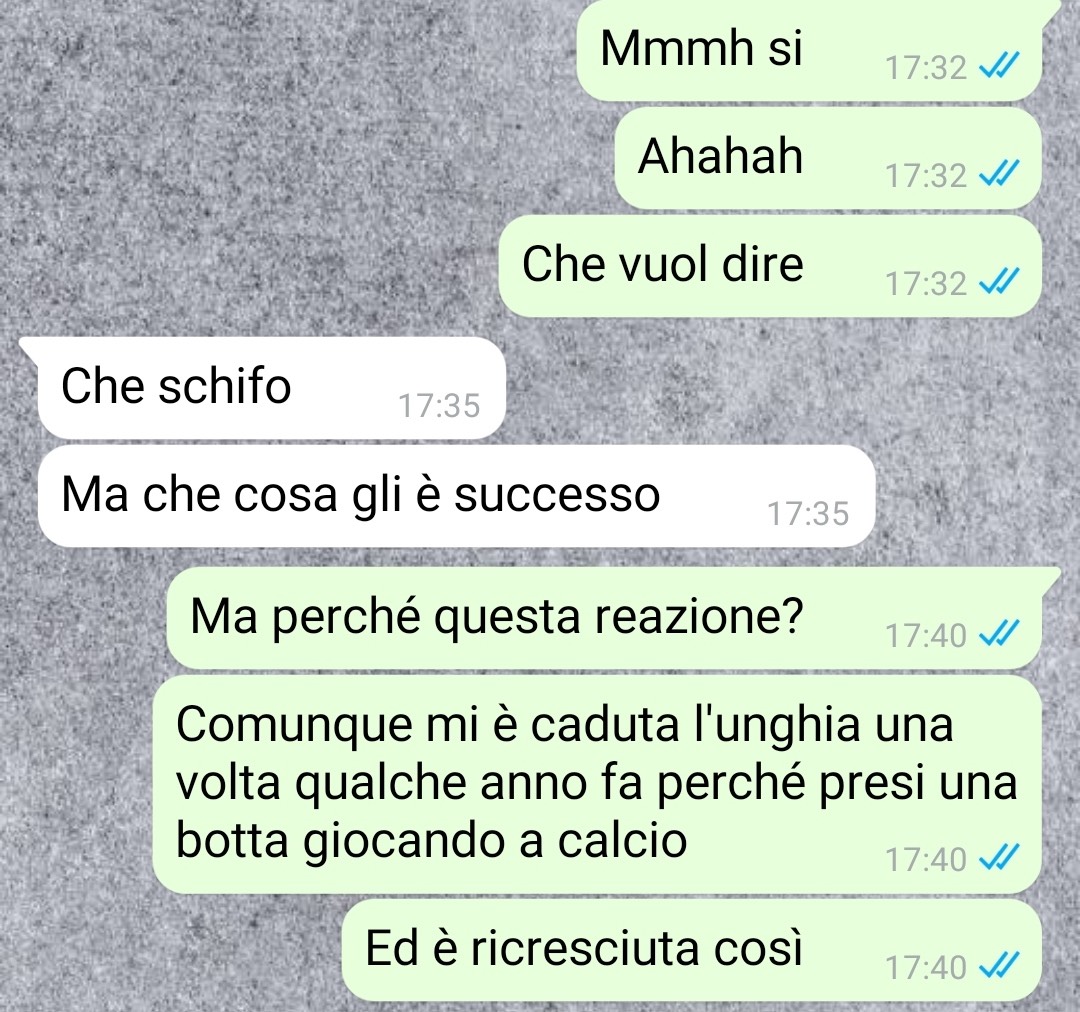
Task: Tap the double-check on the 'Comunque mi è caduta' message
Action: click(999, 858)
